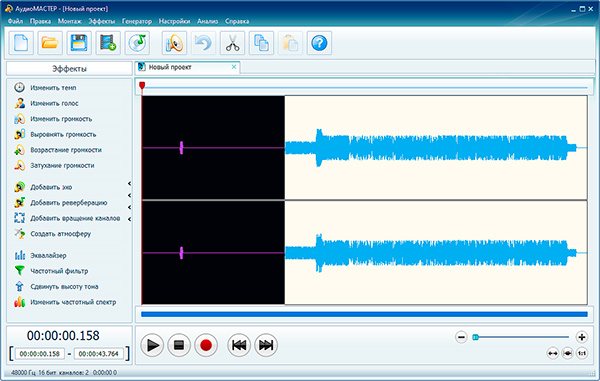The width and height of the screenshot is (600, 381).
Task: Undo last action with the curved arrow icon
Action: click(203, 43)
